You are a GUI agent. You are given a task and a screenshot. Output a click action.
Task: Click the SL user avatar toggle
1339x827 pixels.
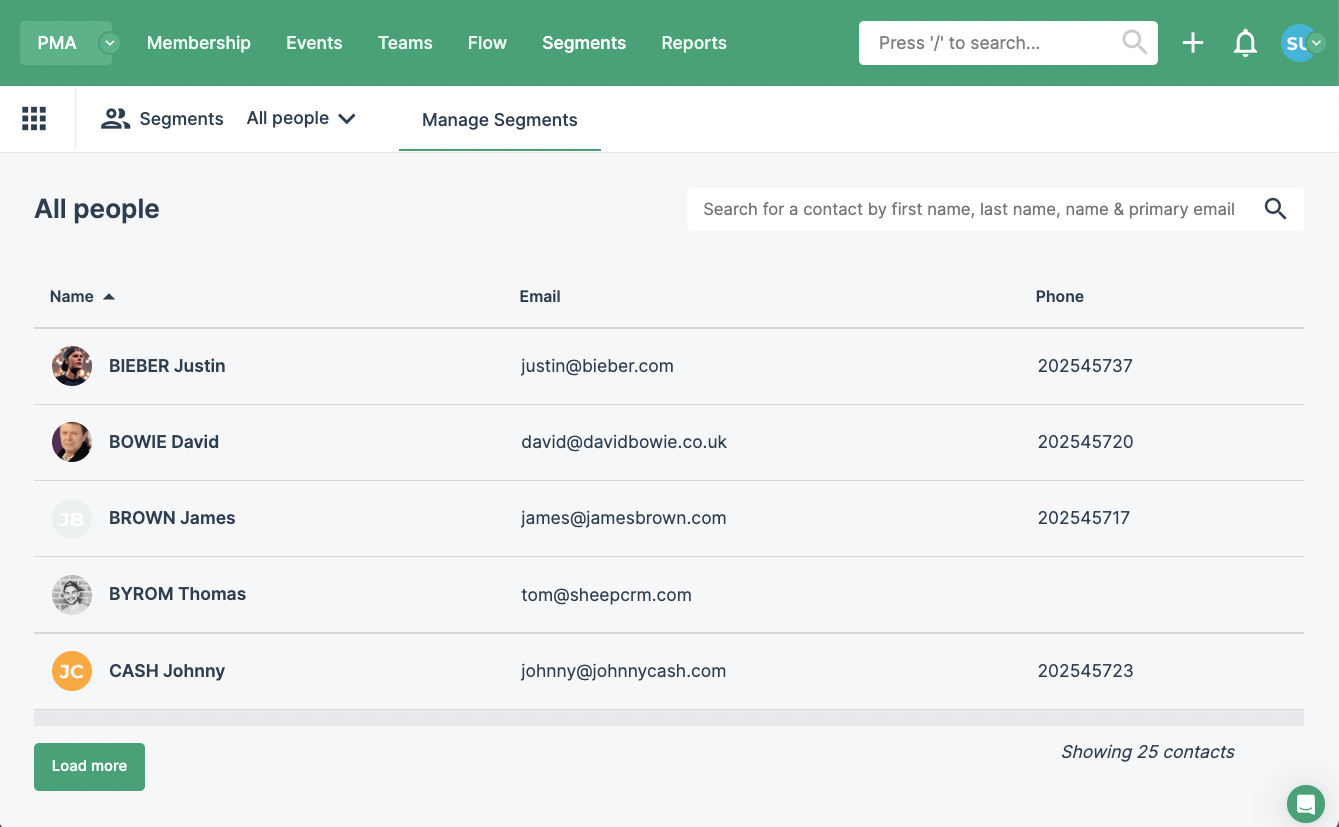click(x=1297, y=42)
